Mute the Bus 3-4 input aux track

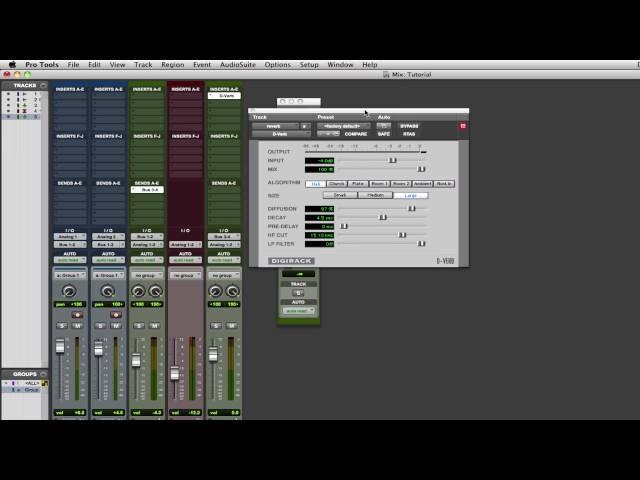(231, 326)
